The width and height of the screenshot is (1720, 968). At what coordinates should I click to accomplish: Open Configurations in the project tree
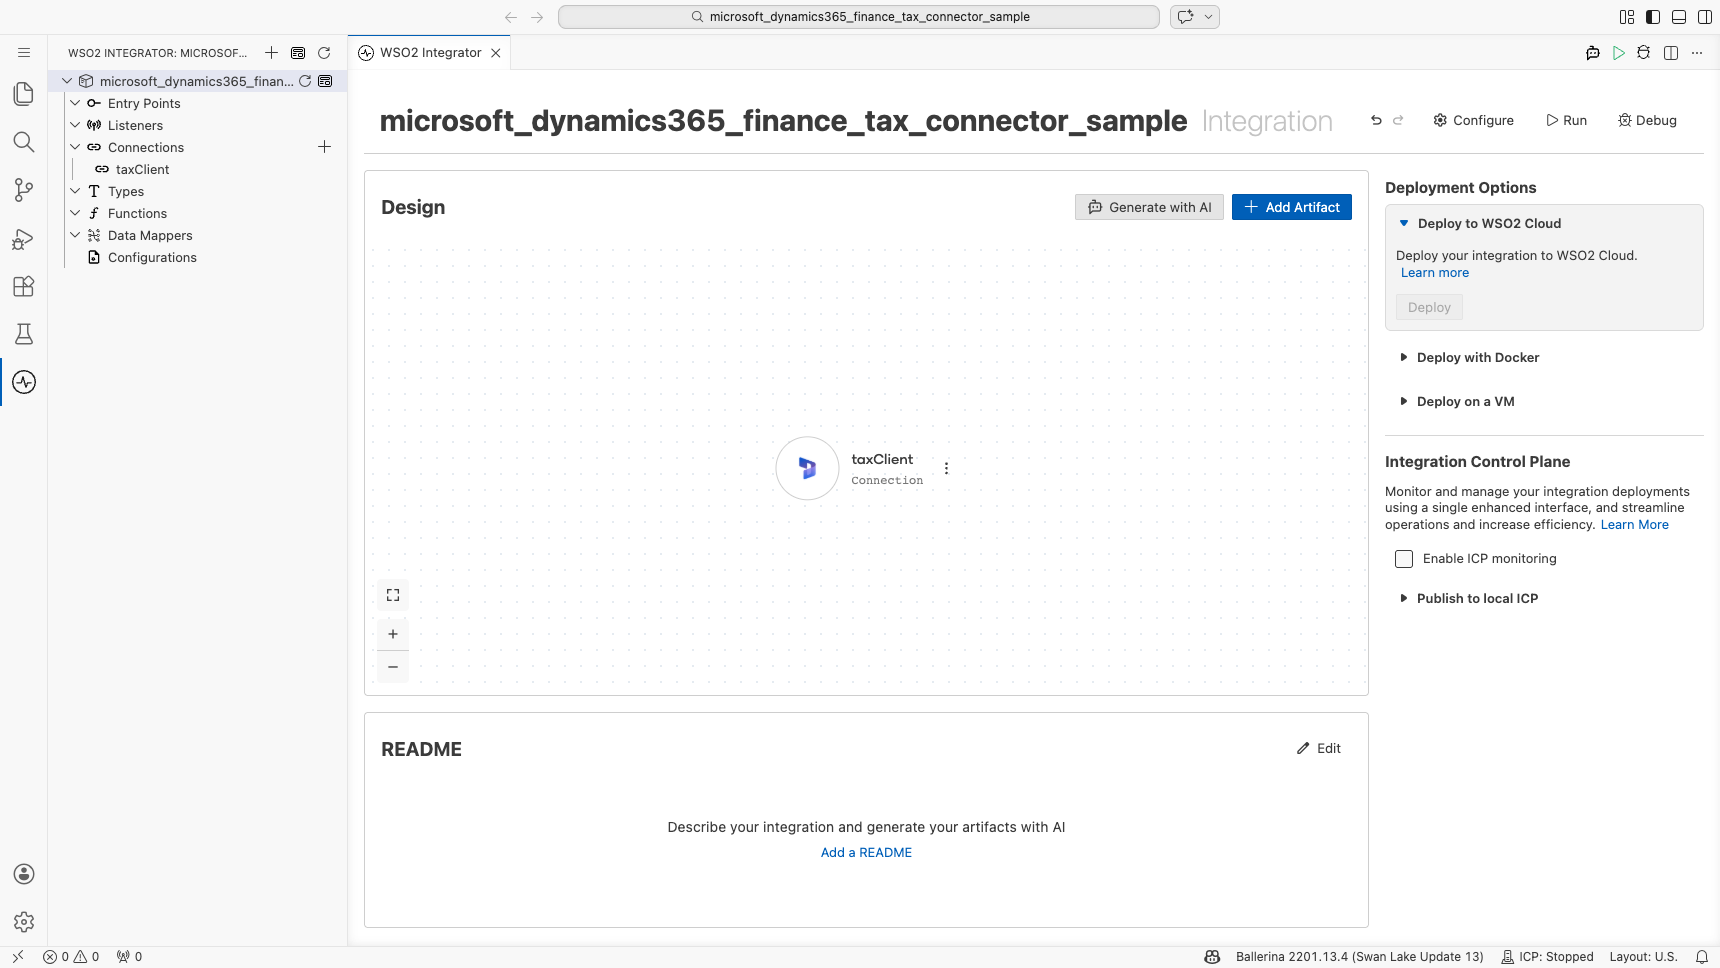tap(152, 257)
